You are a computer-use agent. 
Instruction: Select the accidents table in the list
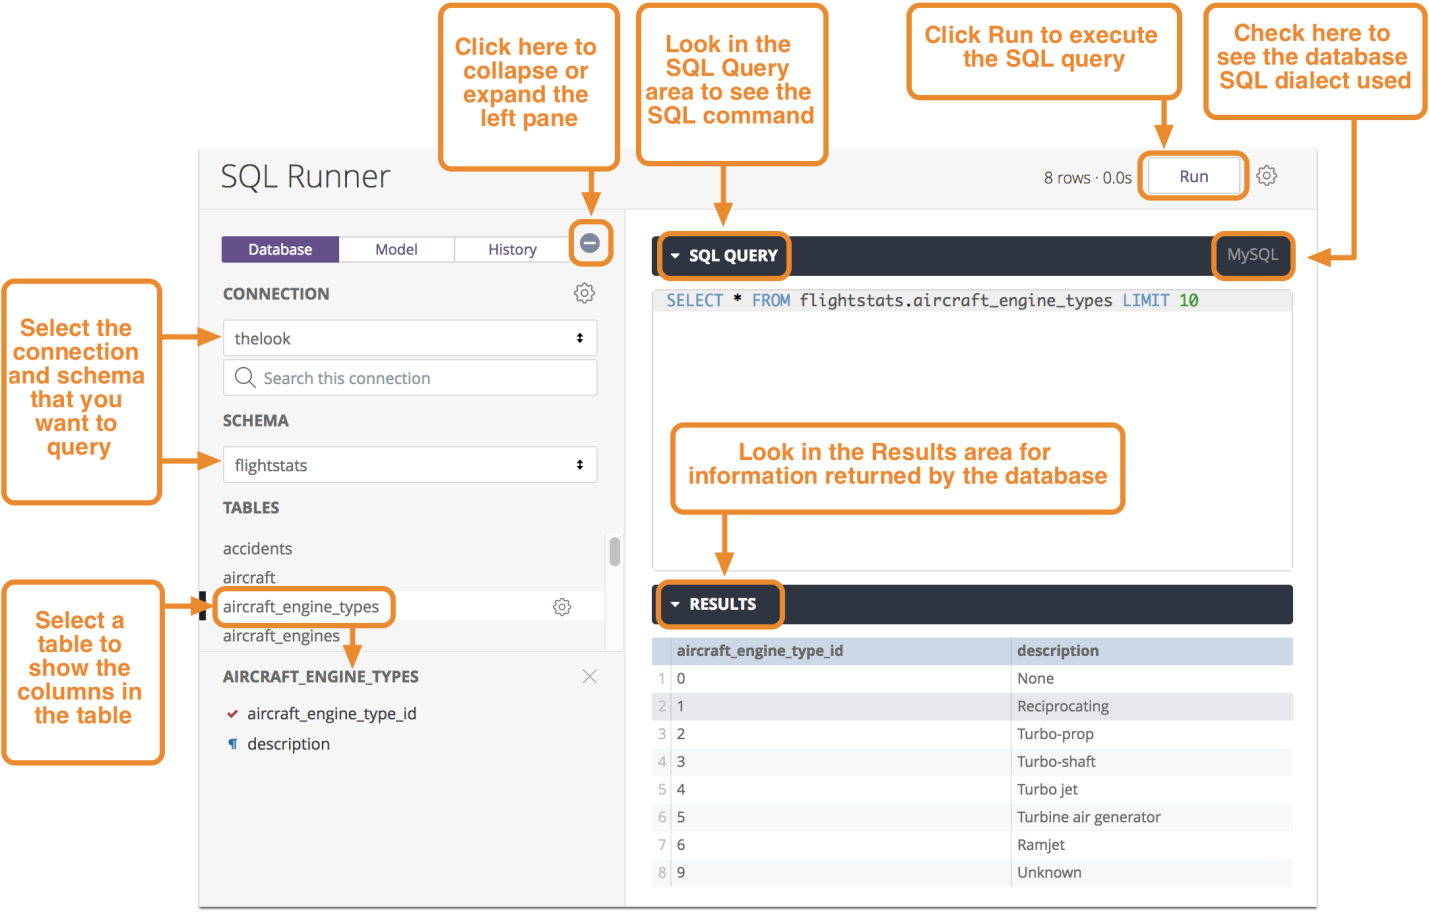click(258, 549)
